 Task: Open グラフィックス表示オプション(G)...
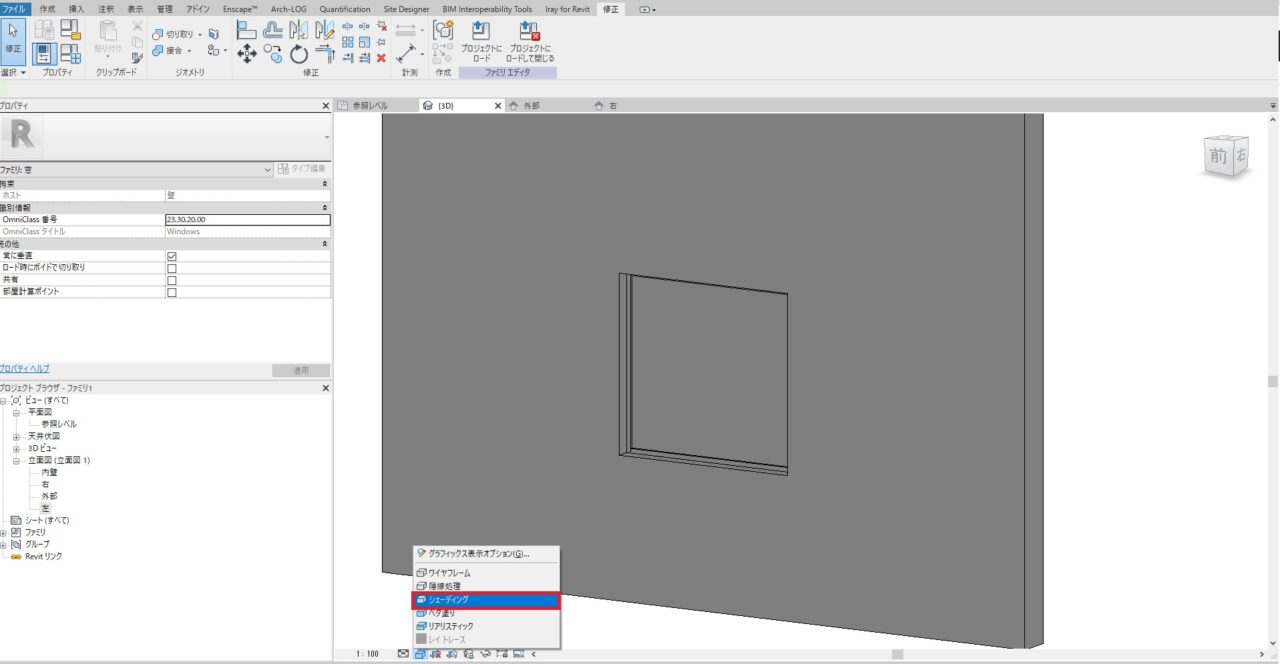click(486, 553)
